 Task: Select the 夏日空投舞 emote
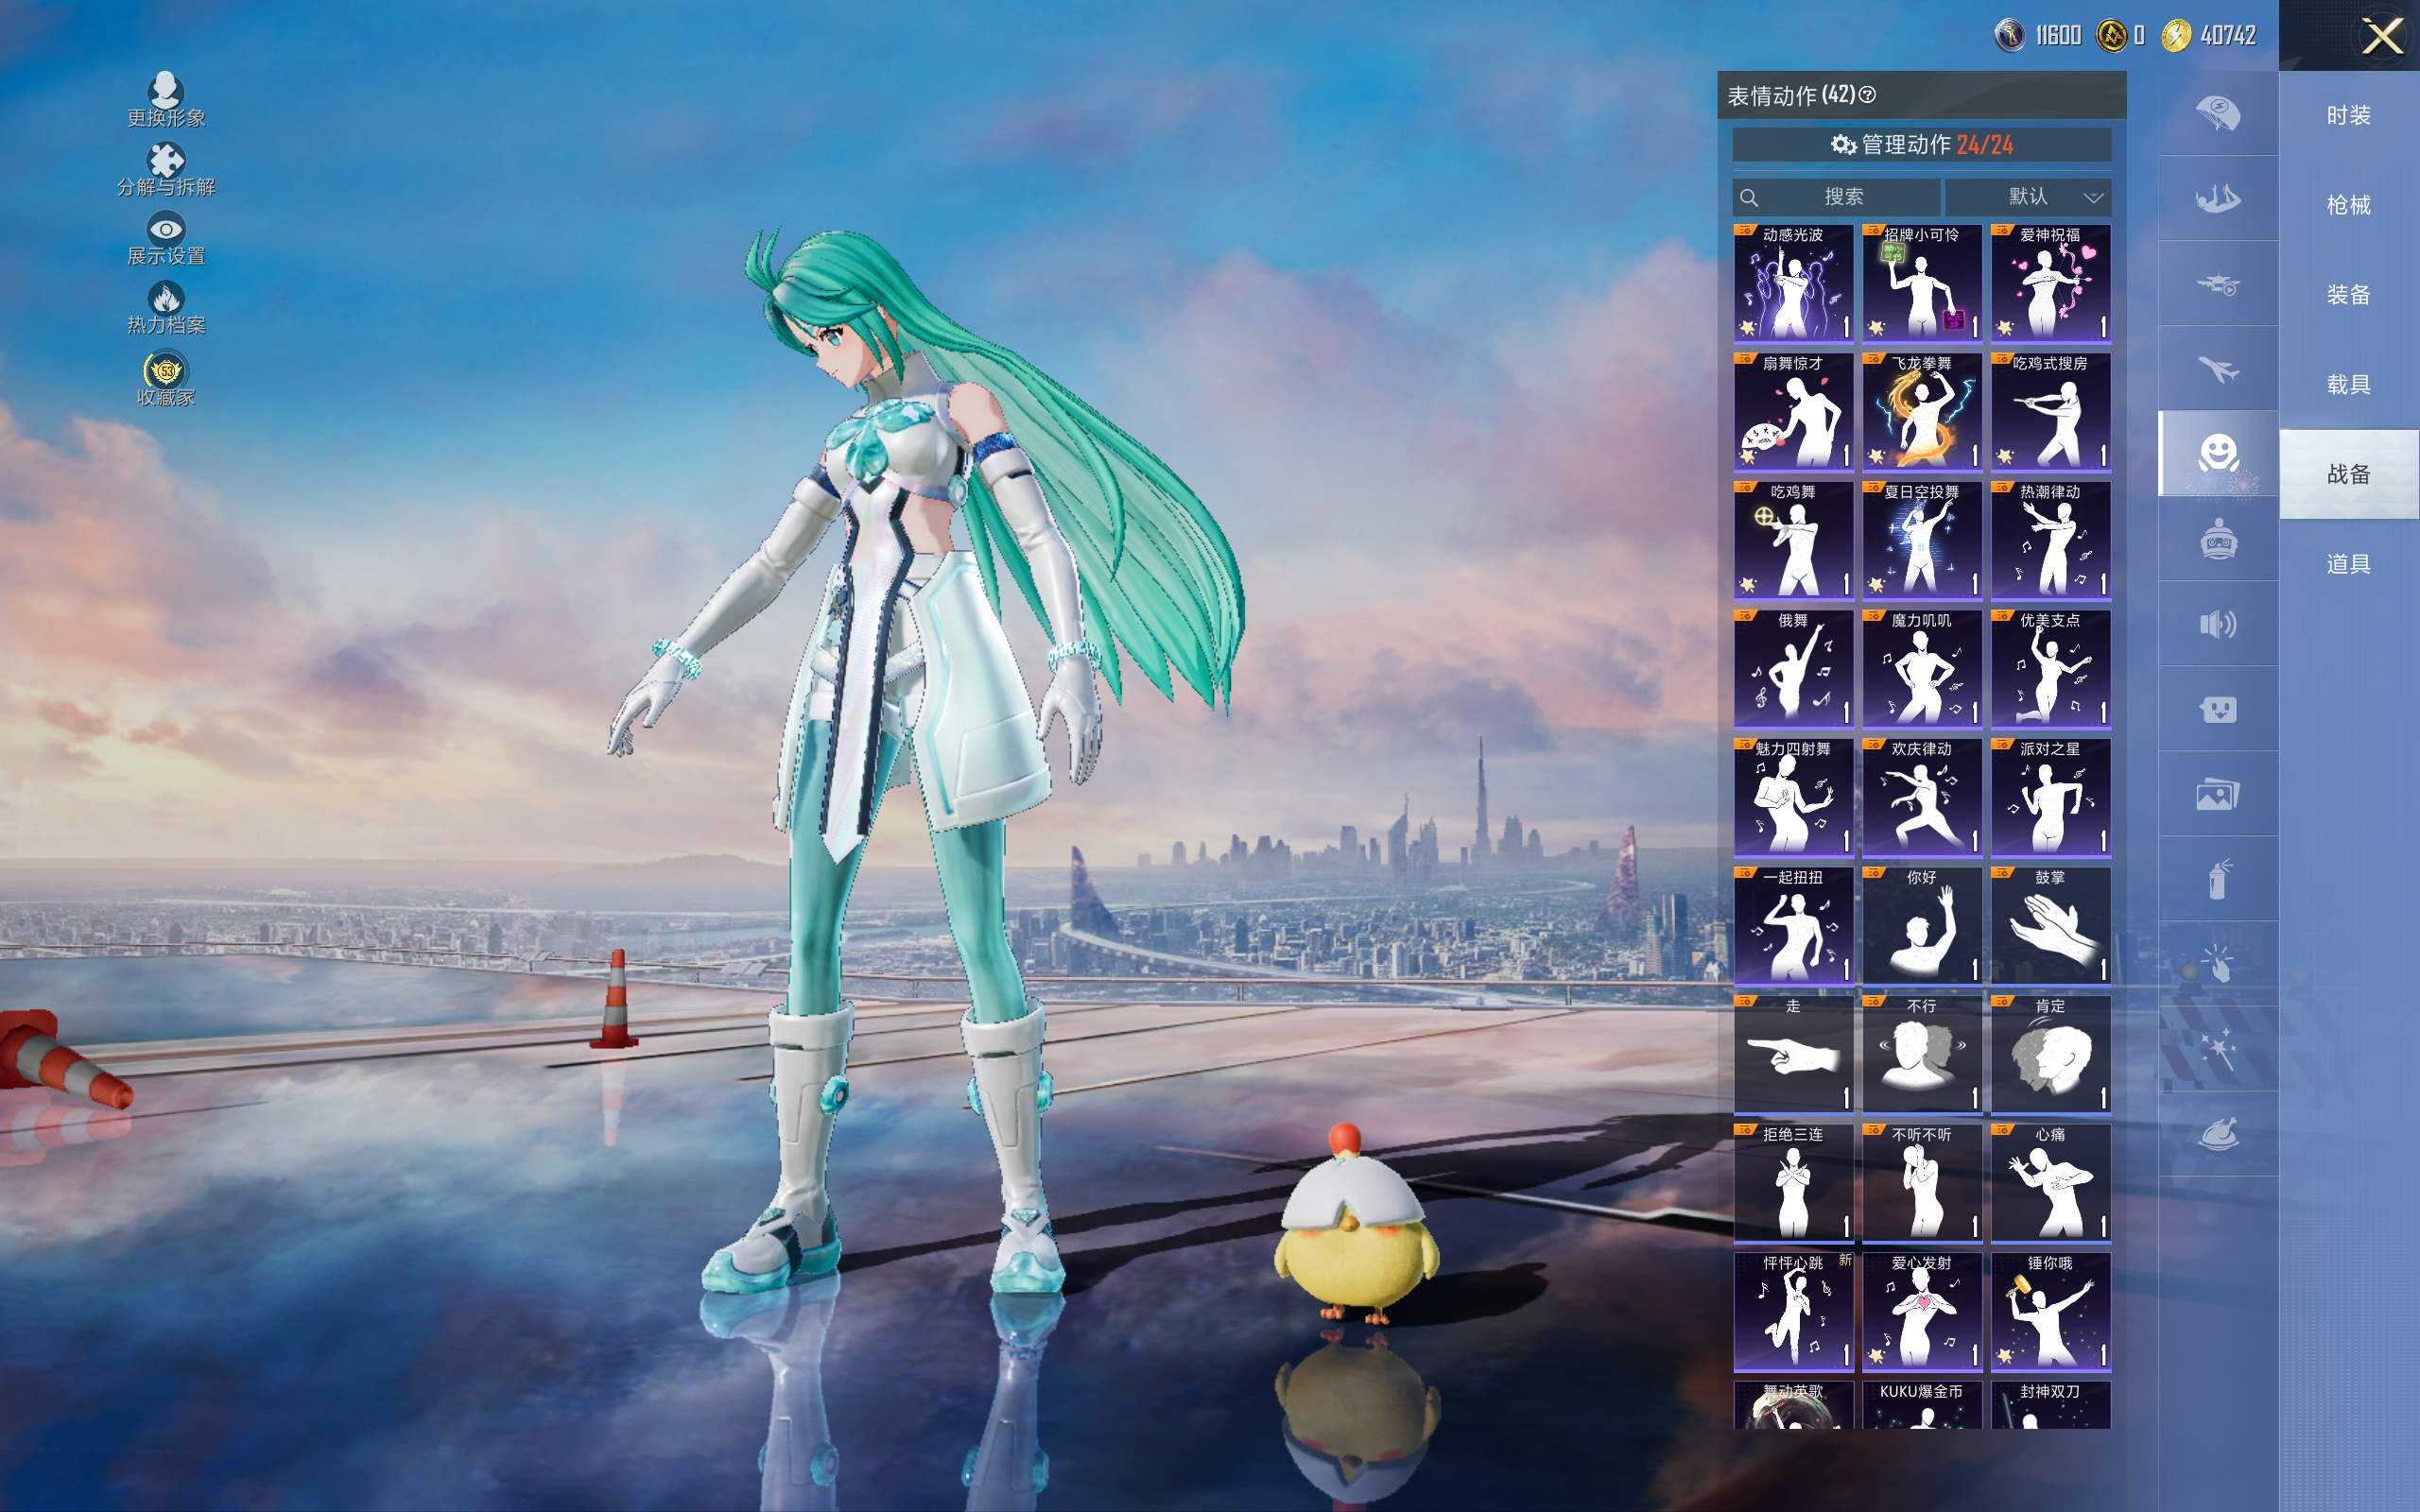coord(1922,540)
